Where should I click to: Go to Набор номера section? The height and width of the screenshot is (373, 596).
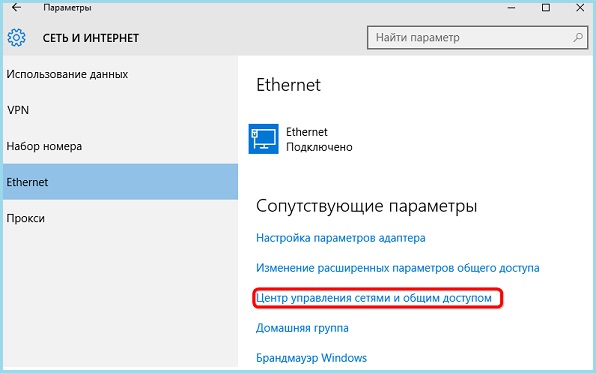(120, 146)
